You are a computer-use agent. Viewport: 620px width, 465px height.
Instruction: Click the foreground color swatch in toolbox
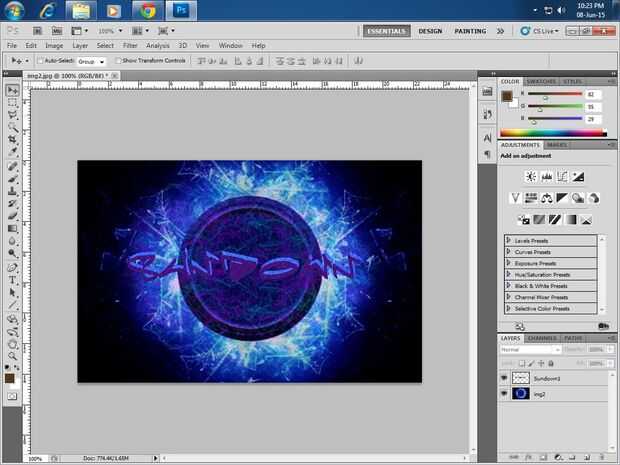coord(9,378)
